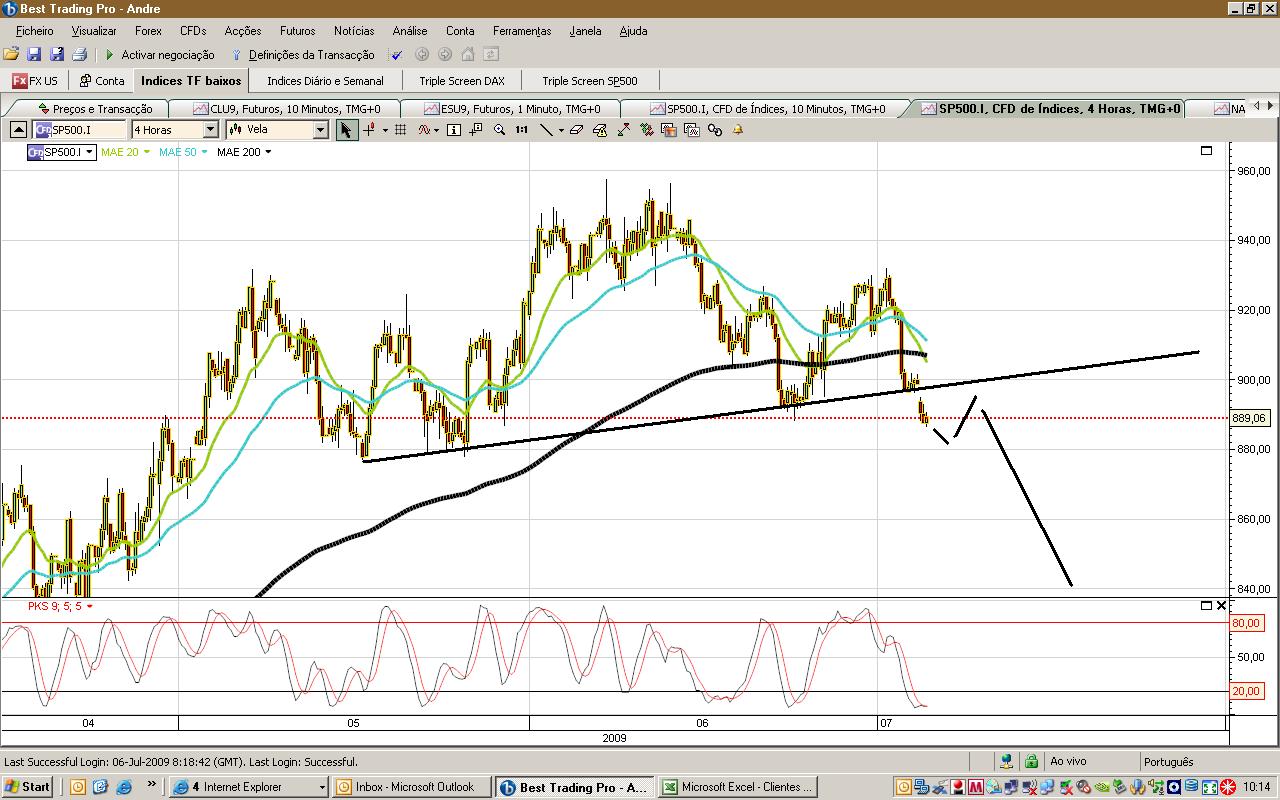The width and height of the screenshot is (1280, 800).
Task: Select the eraser tool in chart toolbar
Action: (x=577, y=130)
